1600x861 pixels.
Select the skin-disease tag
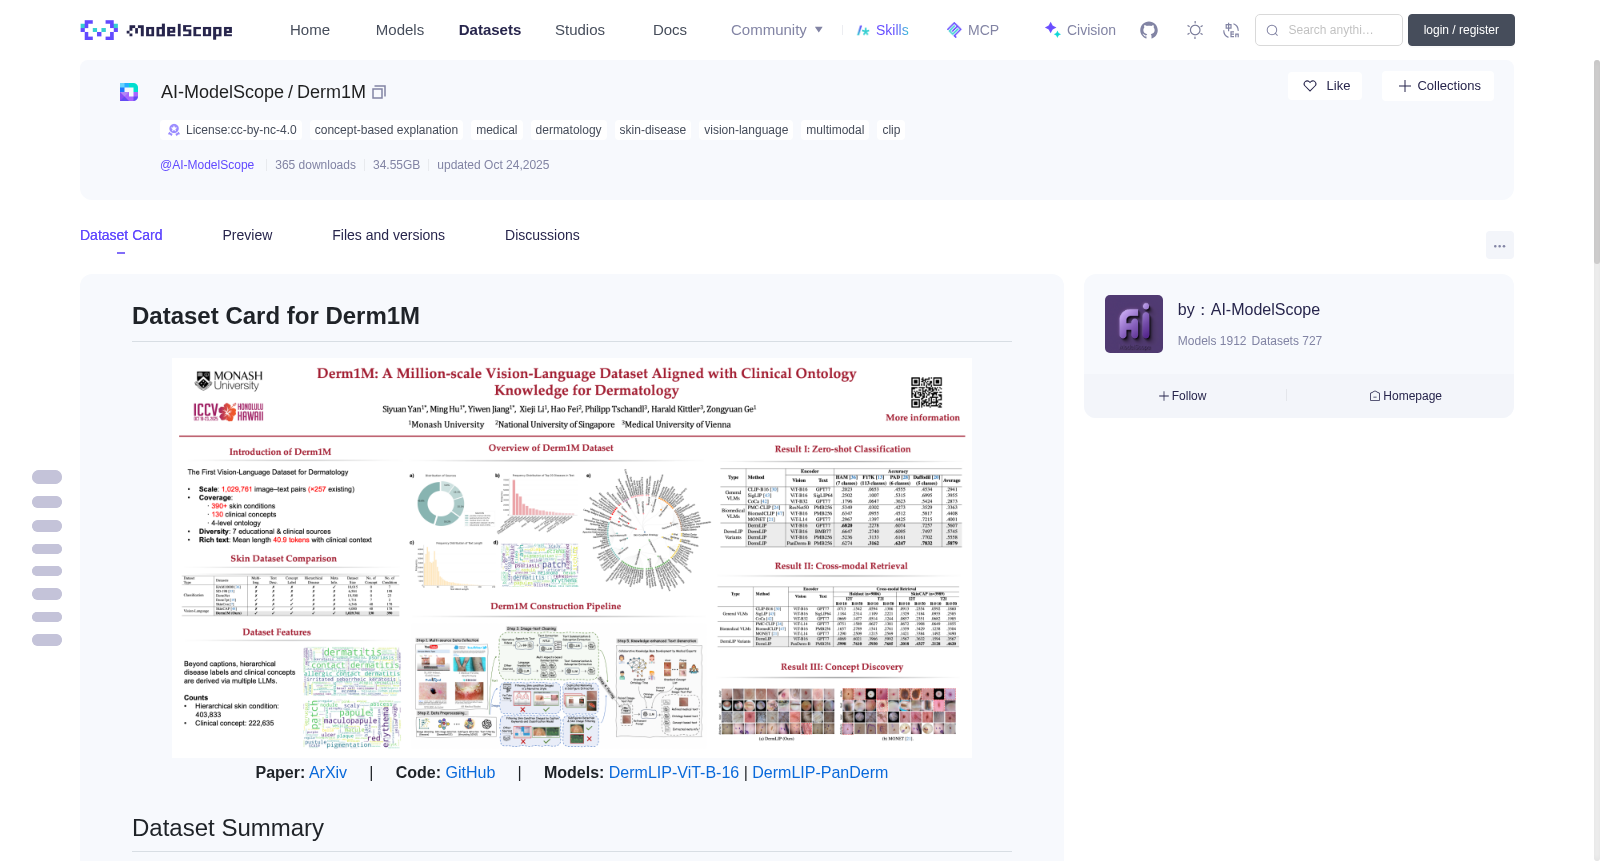click(x=653, y=130)
